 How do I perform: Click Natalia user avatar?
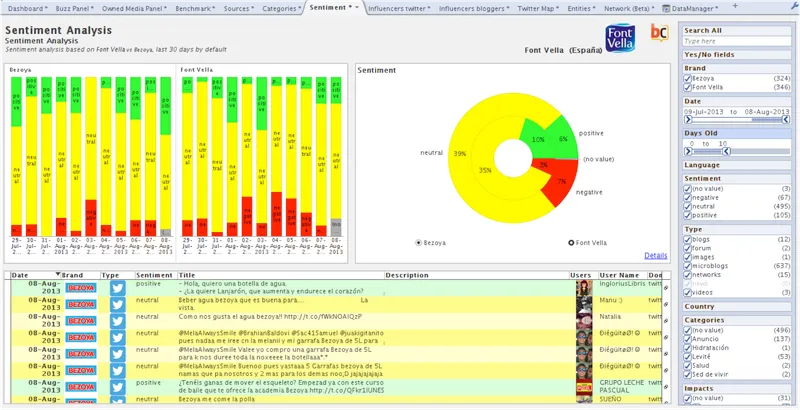pyautogui.click(x=584, y=321)
